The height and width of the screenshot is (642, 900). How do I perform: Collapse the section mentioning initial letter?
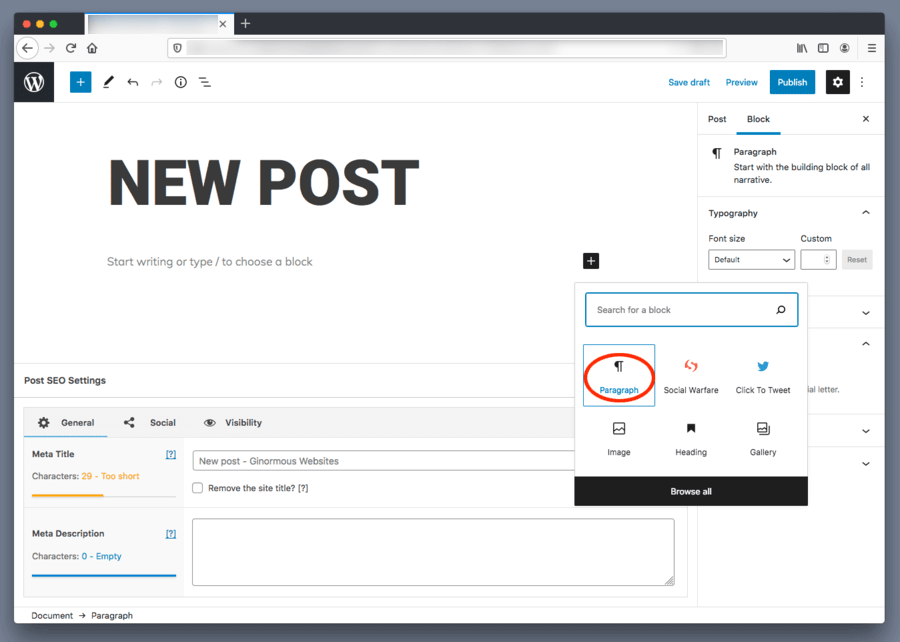click(866, 344)
